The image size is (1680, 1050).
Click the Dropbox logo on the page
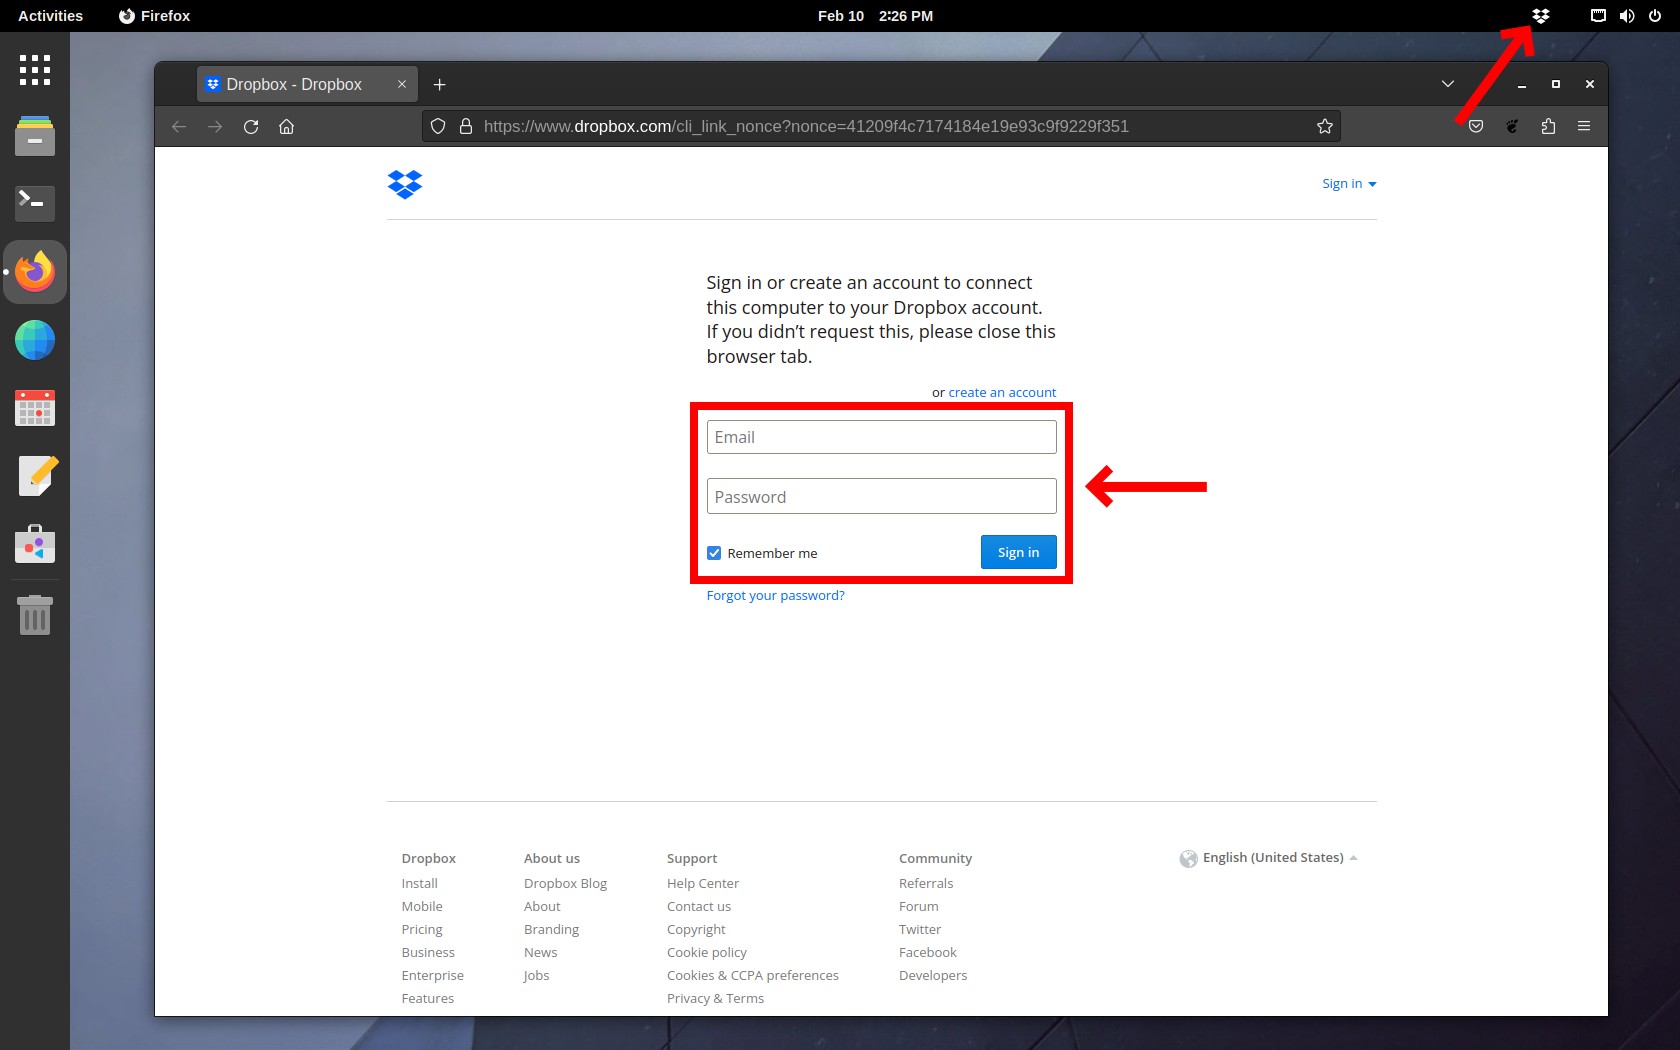click(x=405, y=184)
